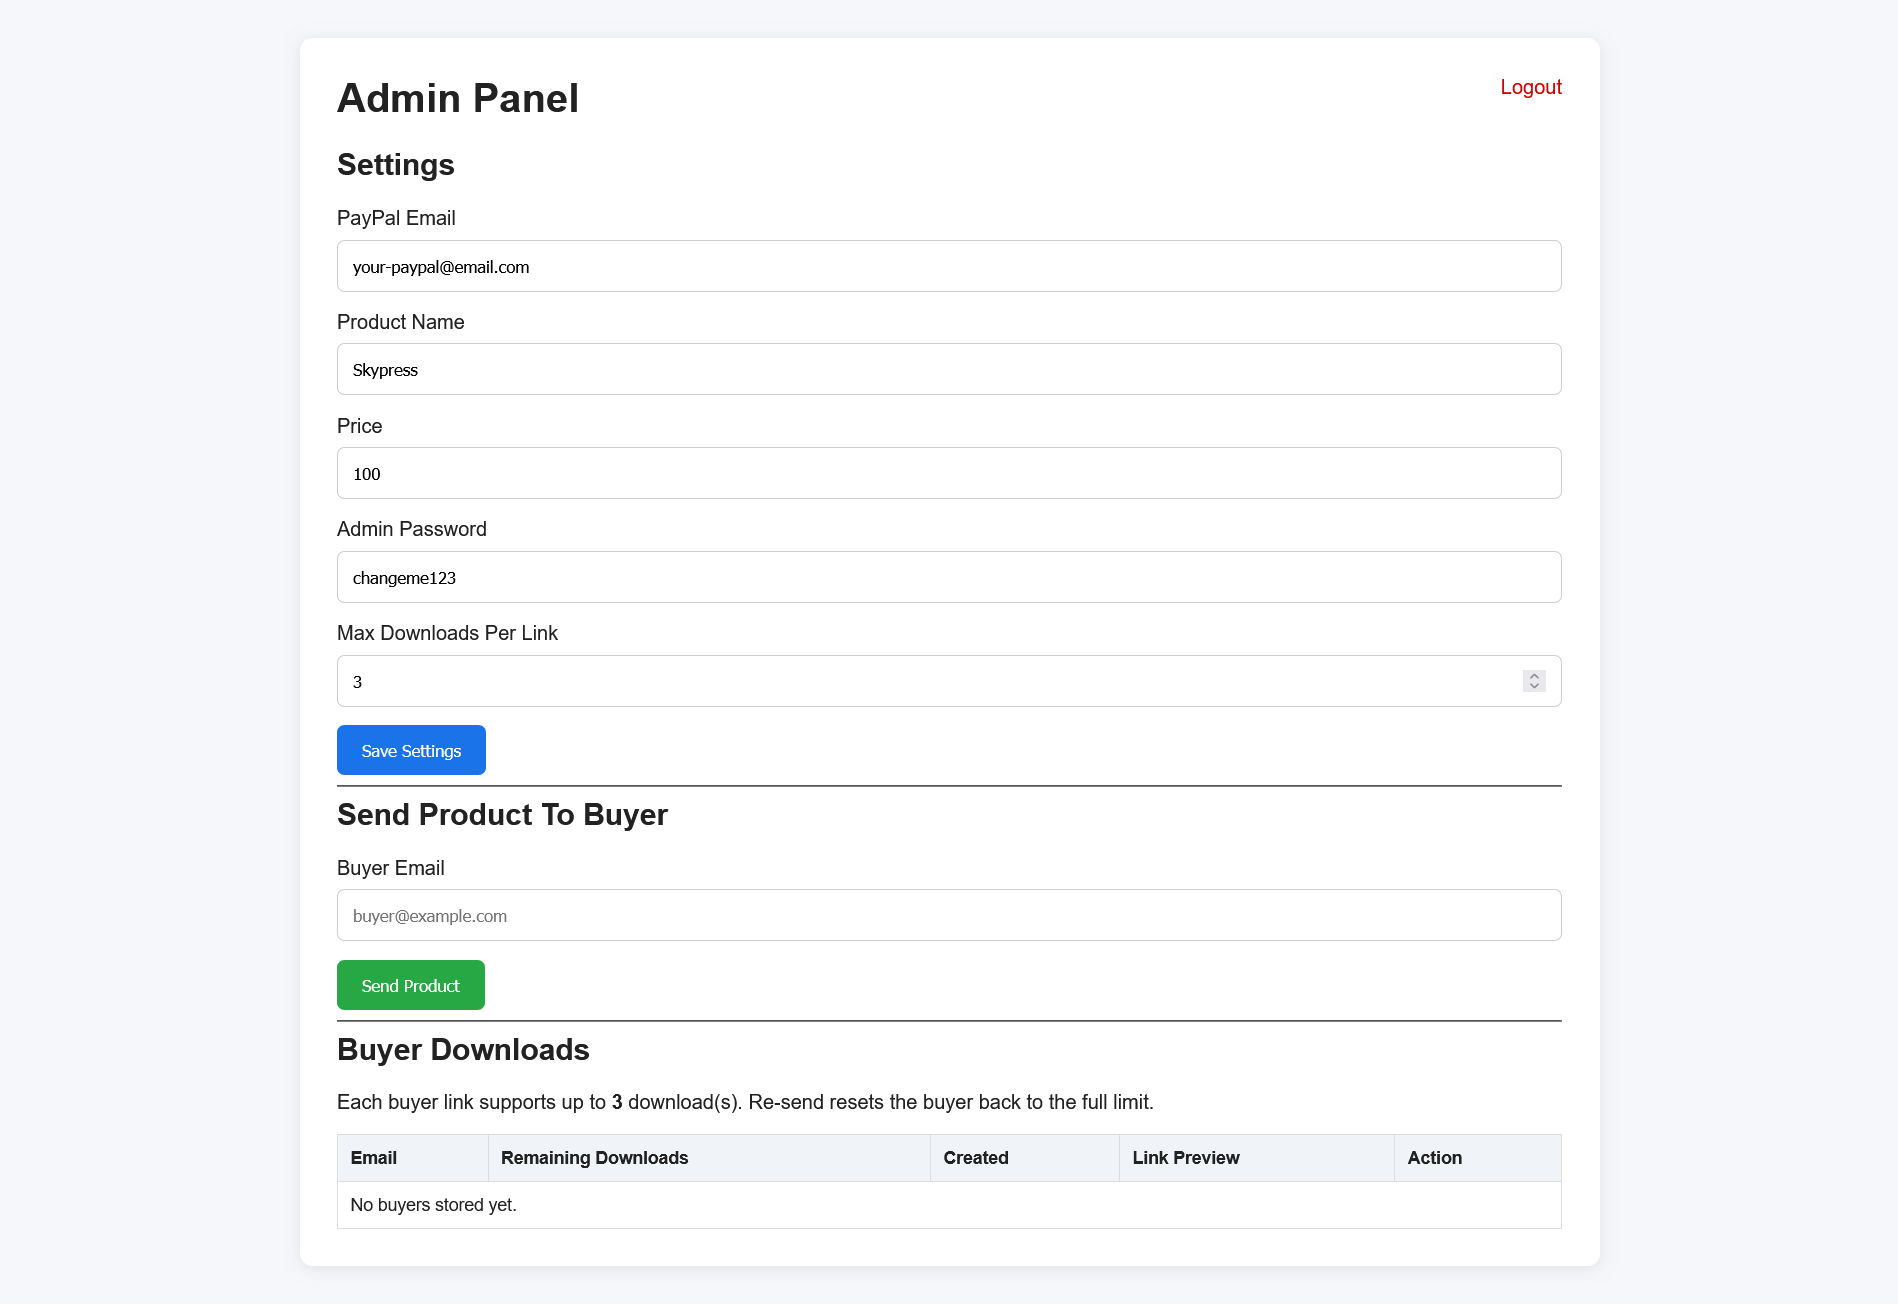Click the Email column header
The image size is (1898, 1305).
(374, 1158)
